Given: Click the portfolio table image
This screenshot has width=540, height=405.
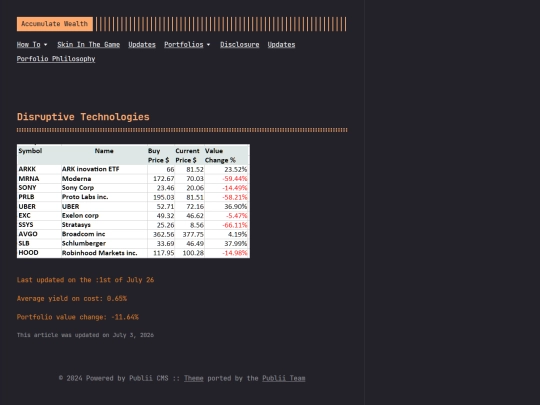Looking at the screenshot, I should pos(133,201).
